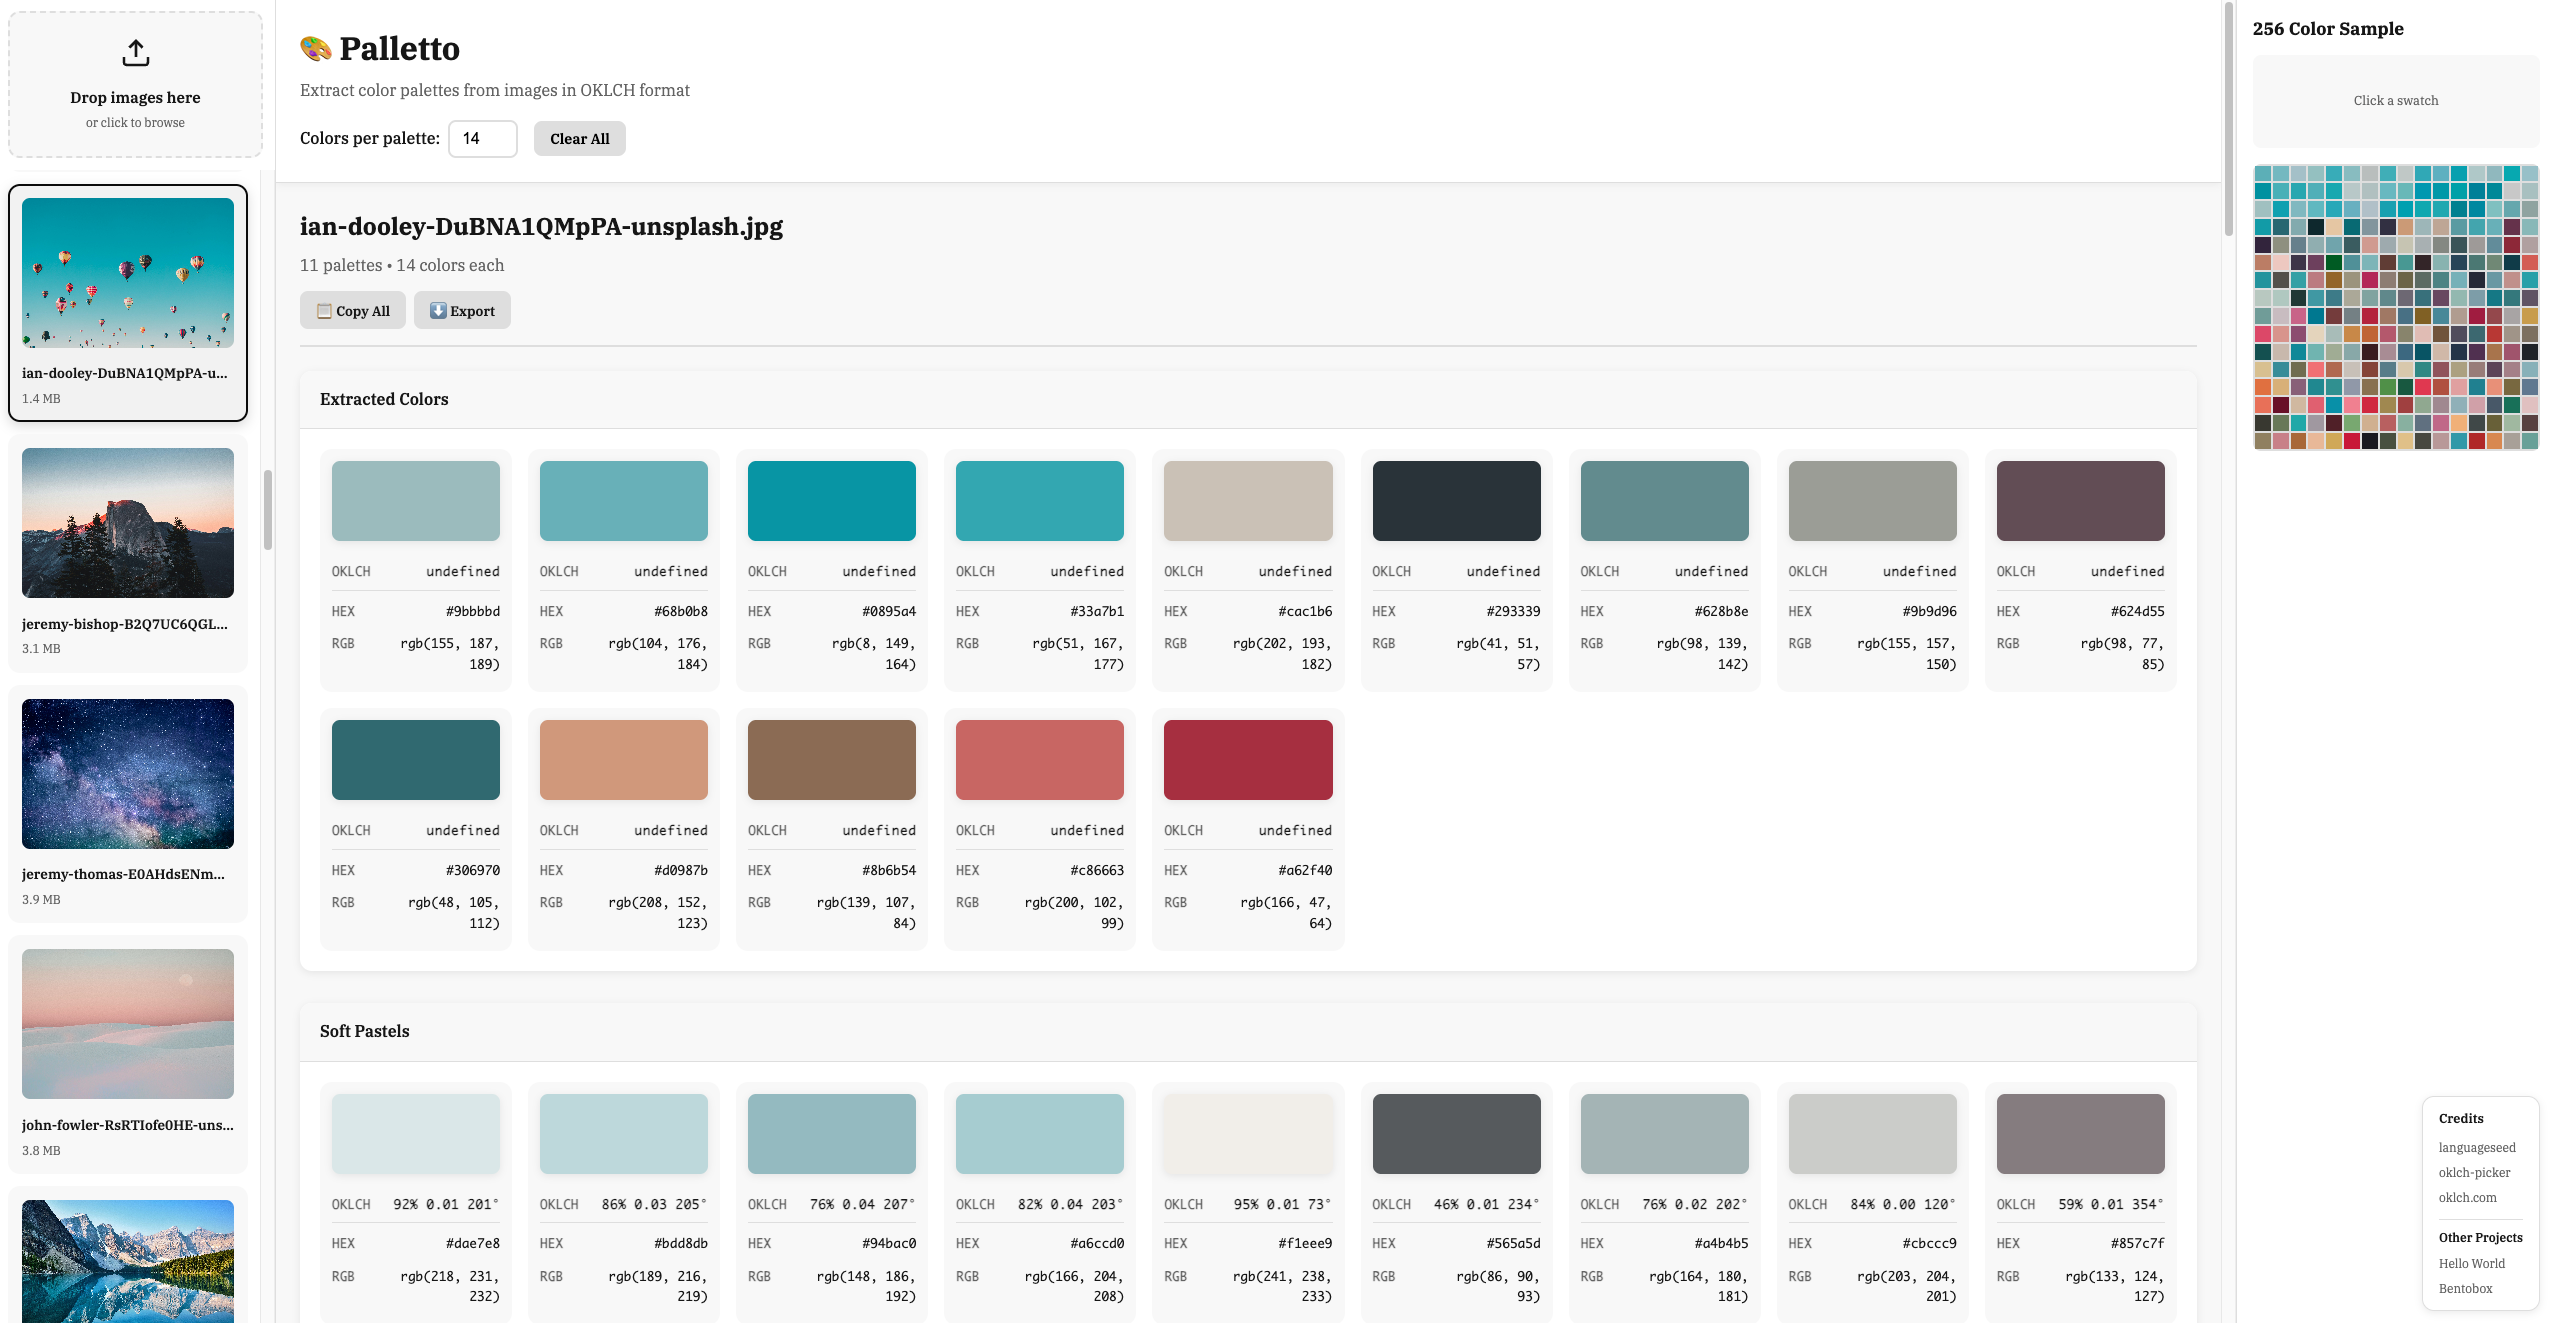Select the red #a62f40 extracted color
Image resolution: width=2551 pixels, height=1323 pixels.
click(1247, 759)
